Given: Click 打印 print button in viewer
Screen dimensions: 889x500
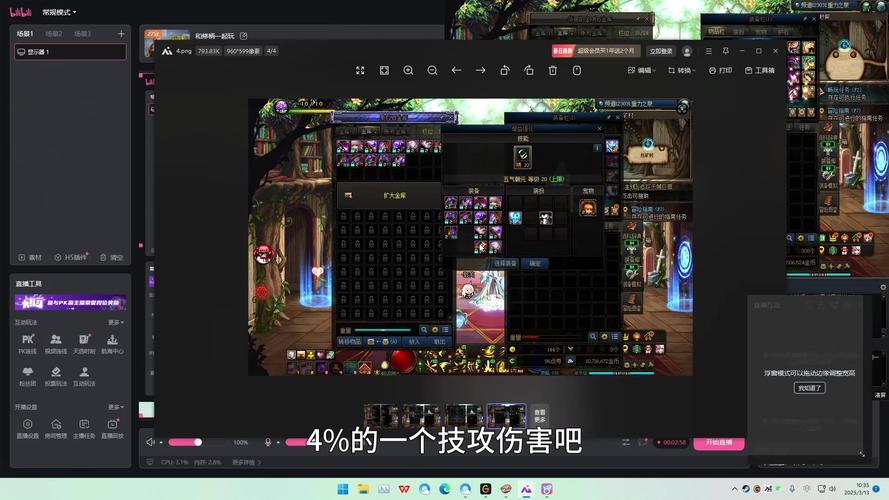Looking at the screenshot, I should (x=721, y=70).
